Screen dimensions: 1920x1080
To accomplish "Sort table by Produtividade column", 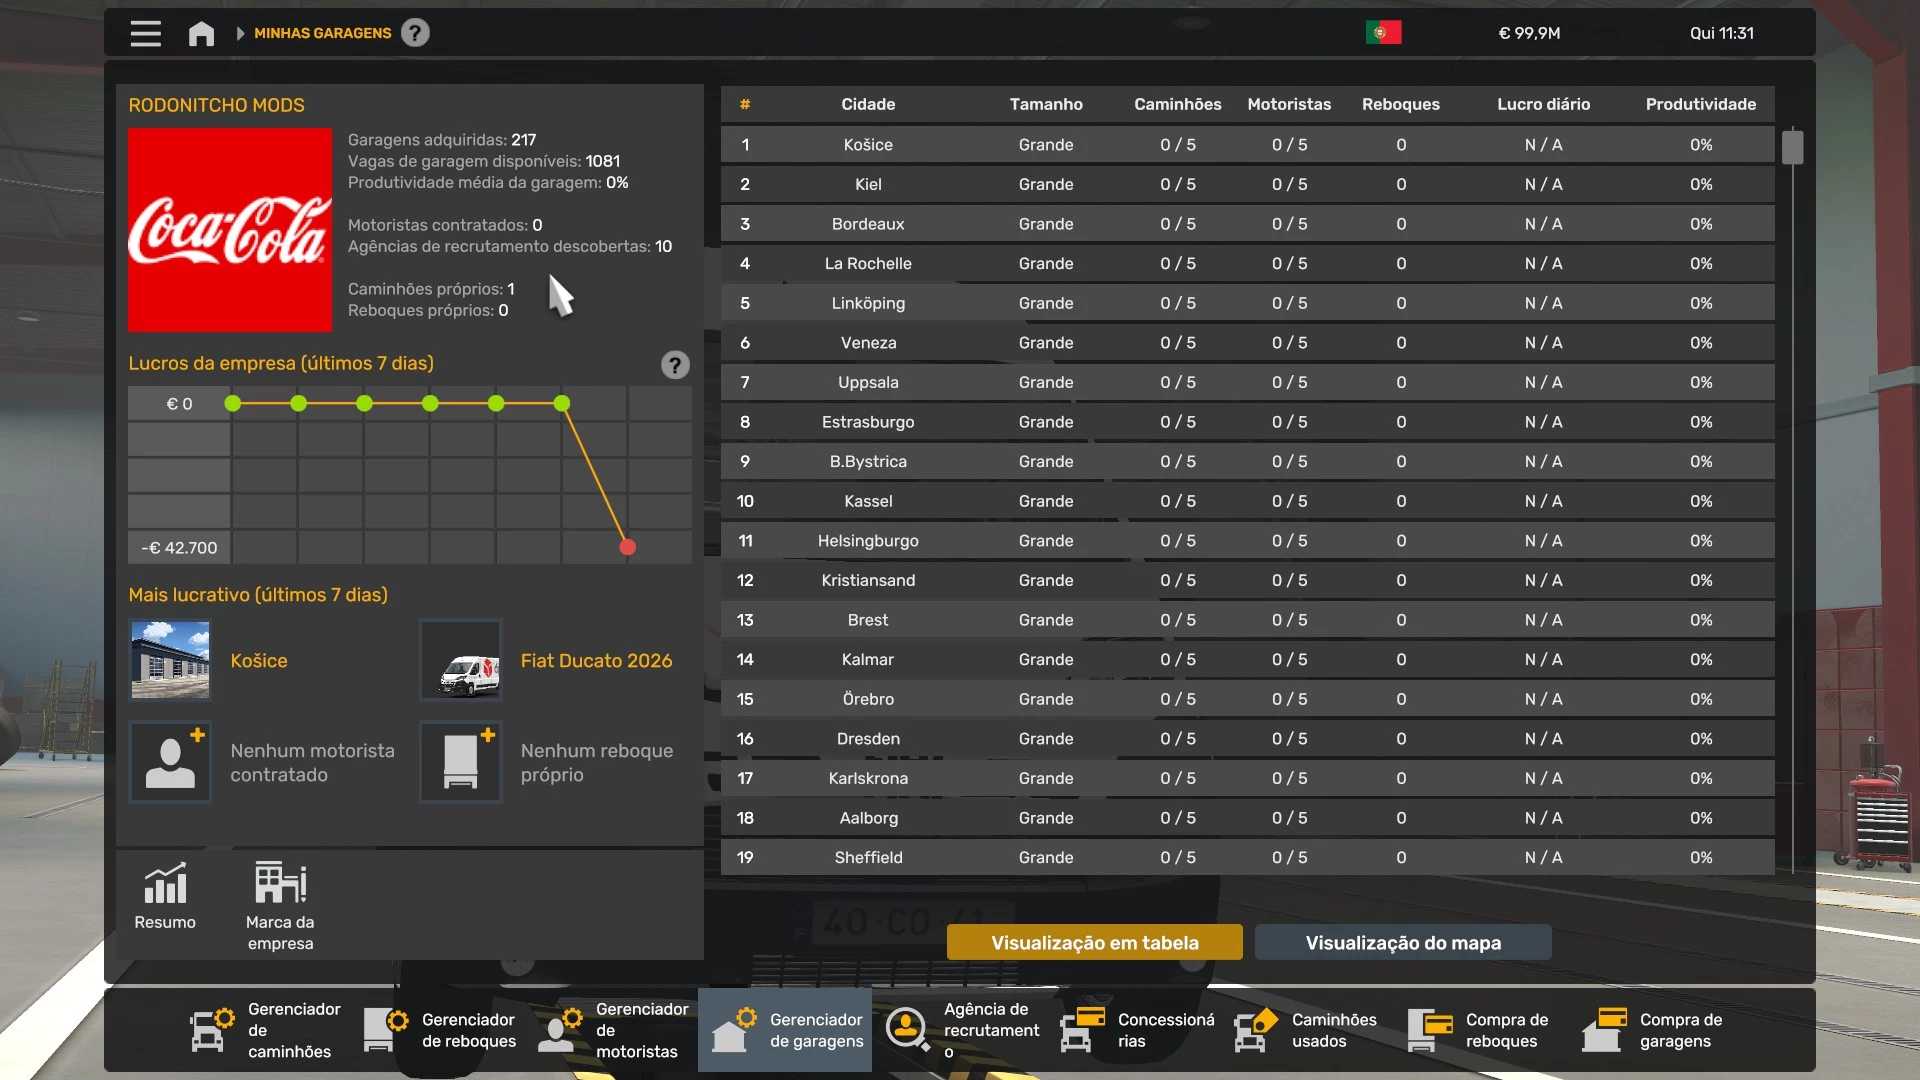I will (x=1701, y=104).
